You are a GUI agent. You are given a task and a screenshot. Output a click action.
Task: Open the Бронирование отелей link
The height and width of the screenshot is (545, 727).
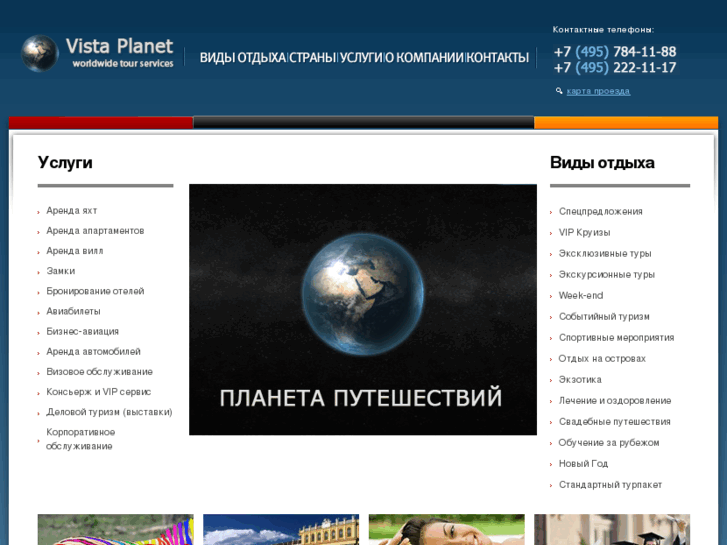[x=95, y=291]
